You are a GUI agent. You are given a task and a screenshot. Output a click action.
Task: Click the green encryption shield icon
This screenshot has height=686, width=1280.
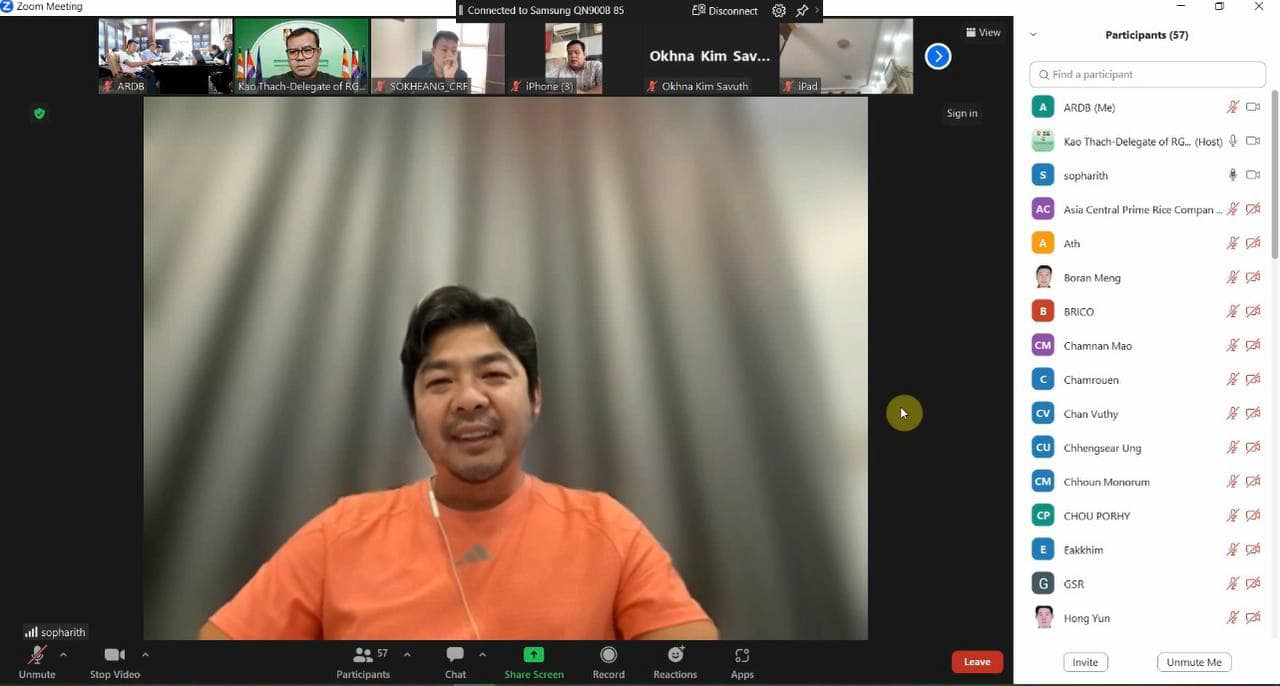point(40,114)
